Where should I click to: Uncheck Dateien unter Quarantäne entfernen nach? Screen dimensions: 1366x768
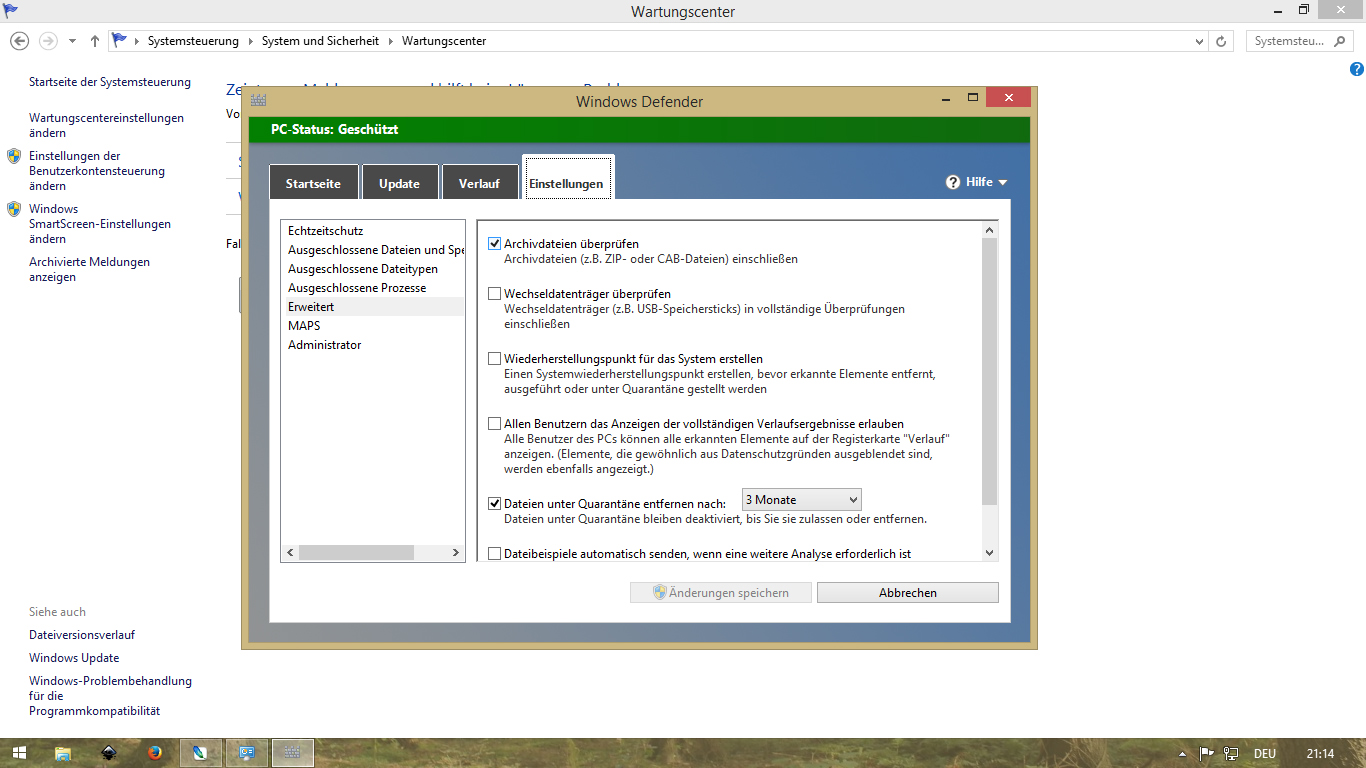494,503
